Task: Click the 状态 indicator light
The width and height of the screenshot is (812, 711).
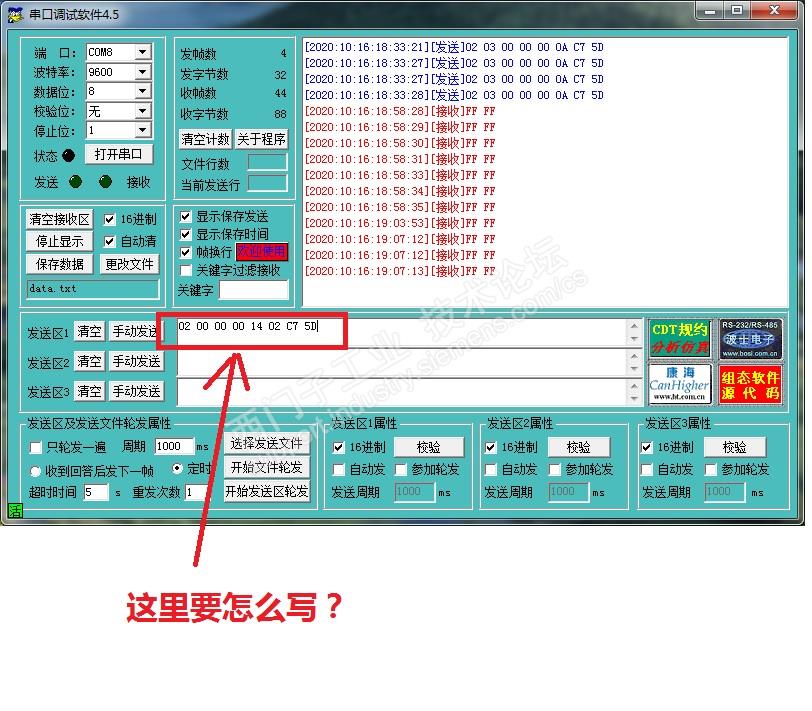Action: (68, 155)
